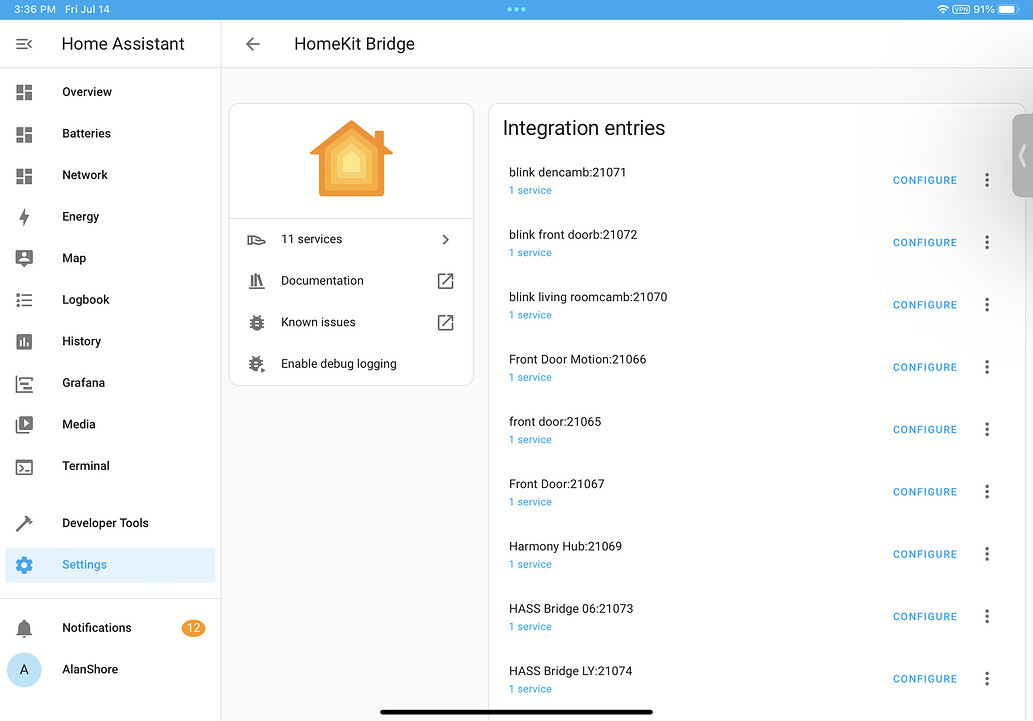Open options menu for HASS Bridge LY:21074
The height and width of the screenshot is (721, 1033).
click(x=987, y=678)
